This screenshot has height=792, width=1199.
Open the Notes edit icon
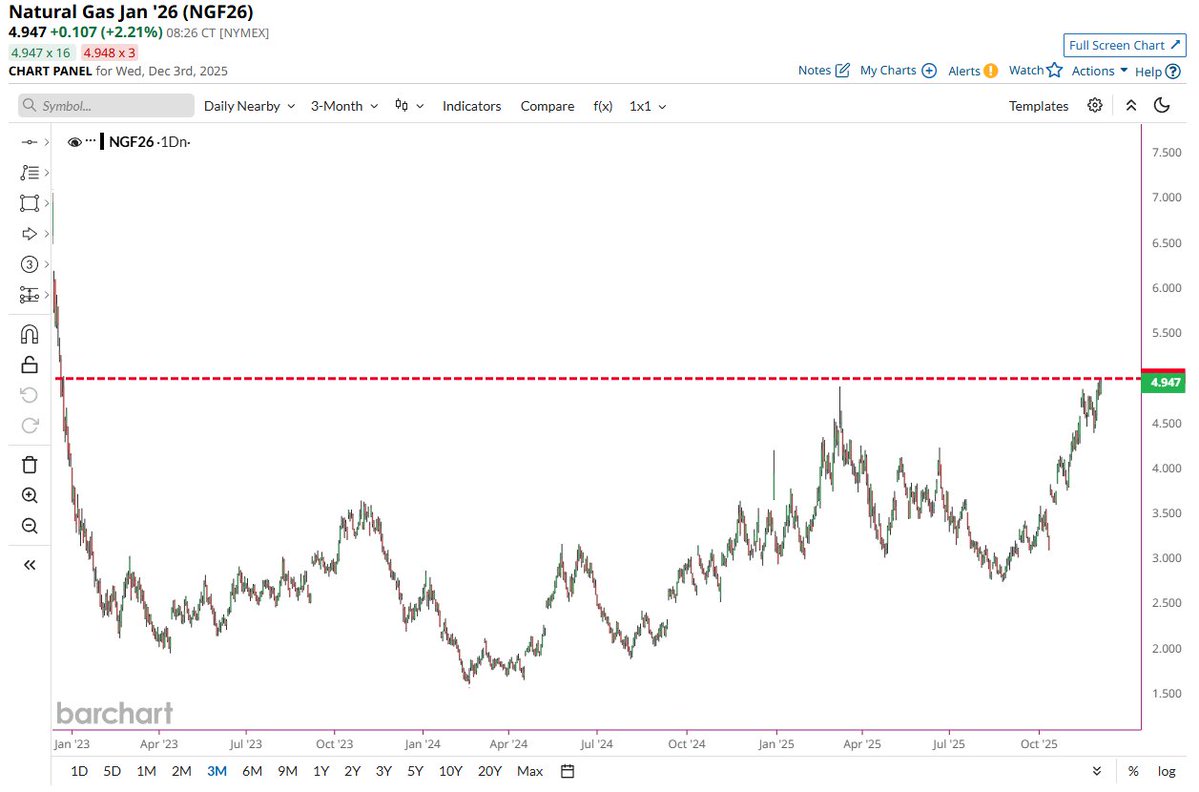tap(842, 70)
